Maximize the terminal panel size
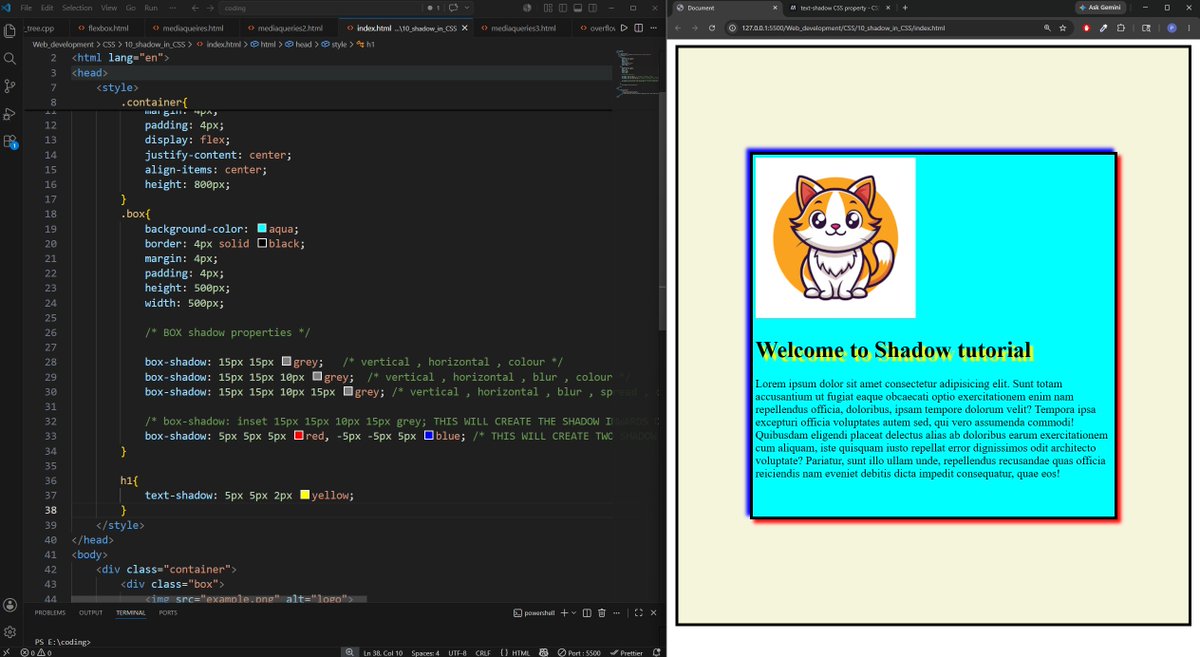 pyautogui.click(x=638, y=612)
